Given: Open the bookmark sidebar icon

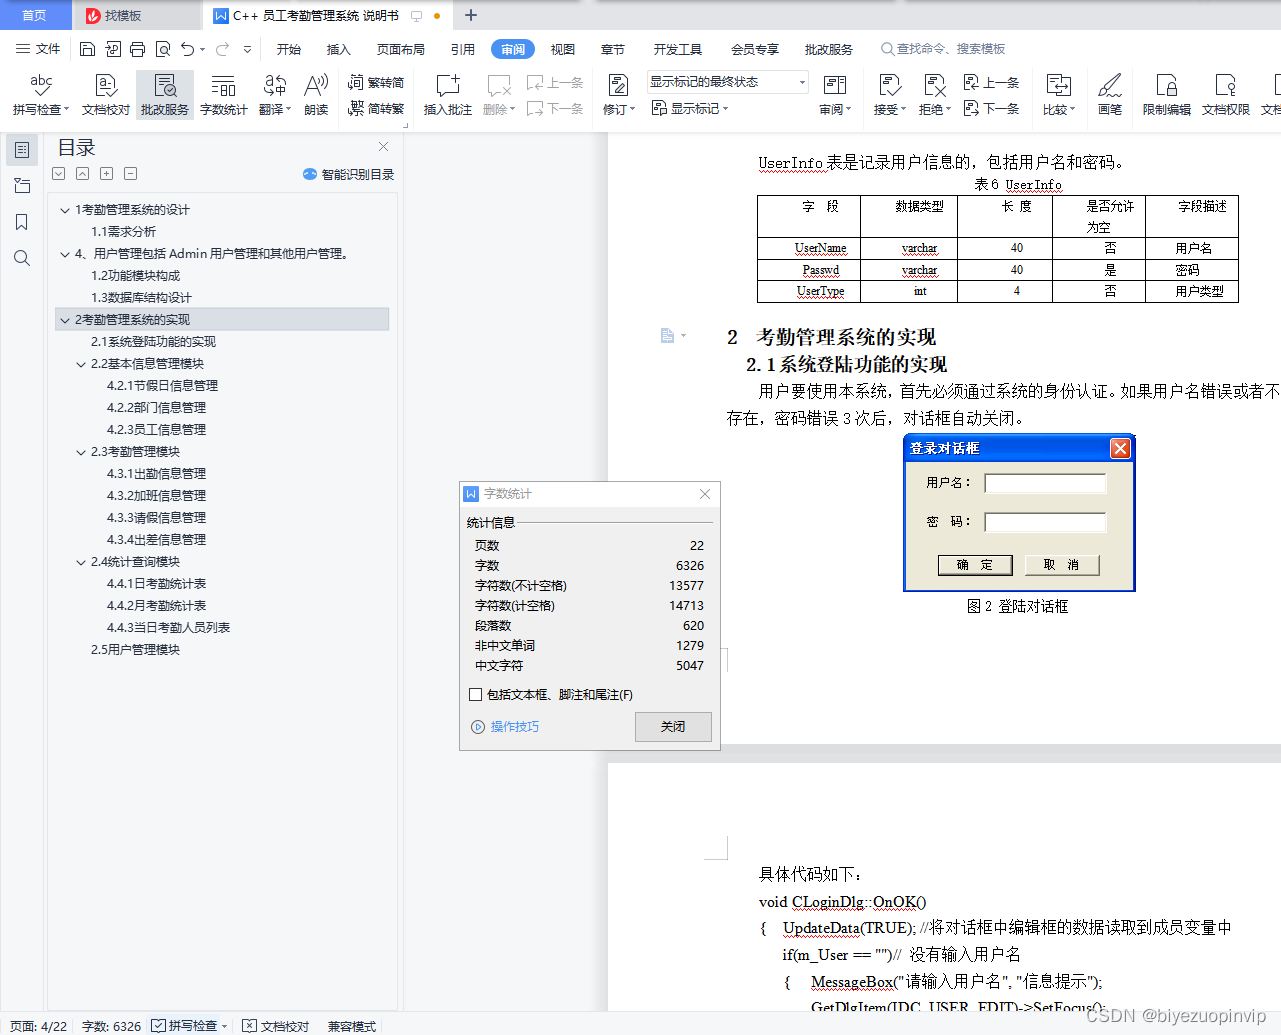Looking at the screenshot, I should click(22, 222).
